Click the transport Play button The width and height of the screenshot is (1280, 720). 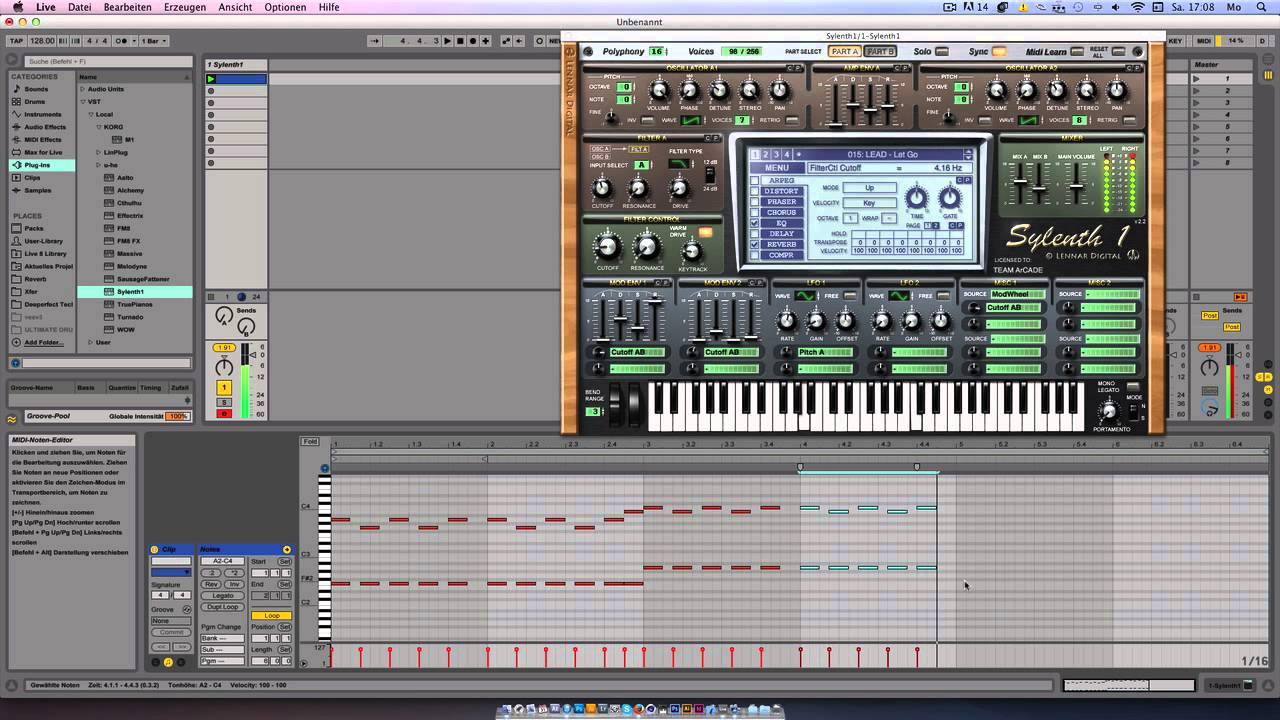[447, 41]
